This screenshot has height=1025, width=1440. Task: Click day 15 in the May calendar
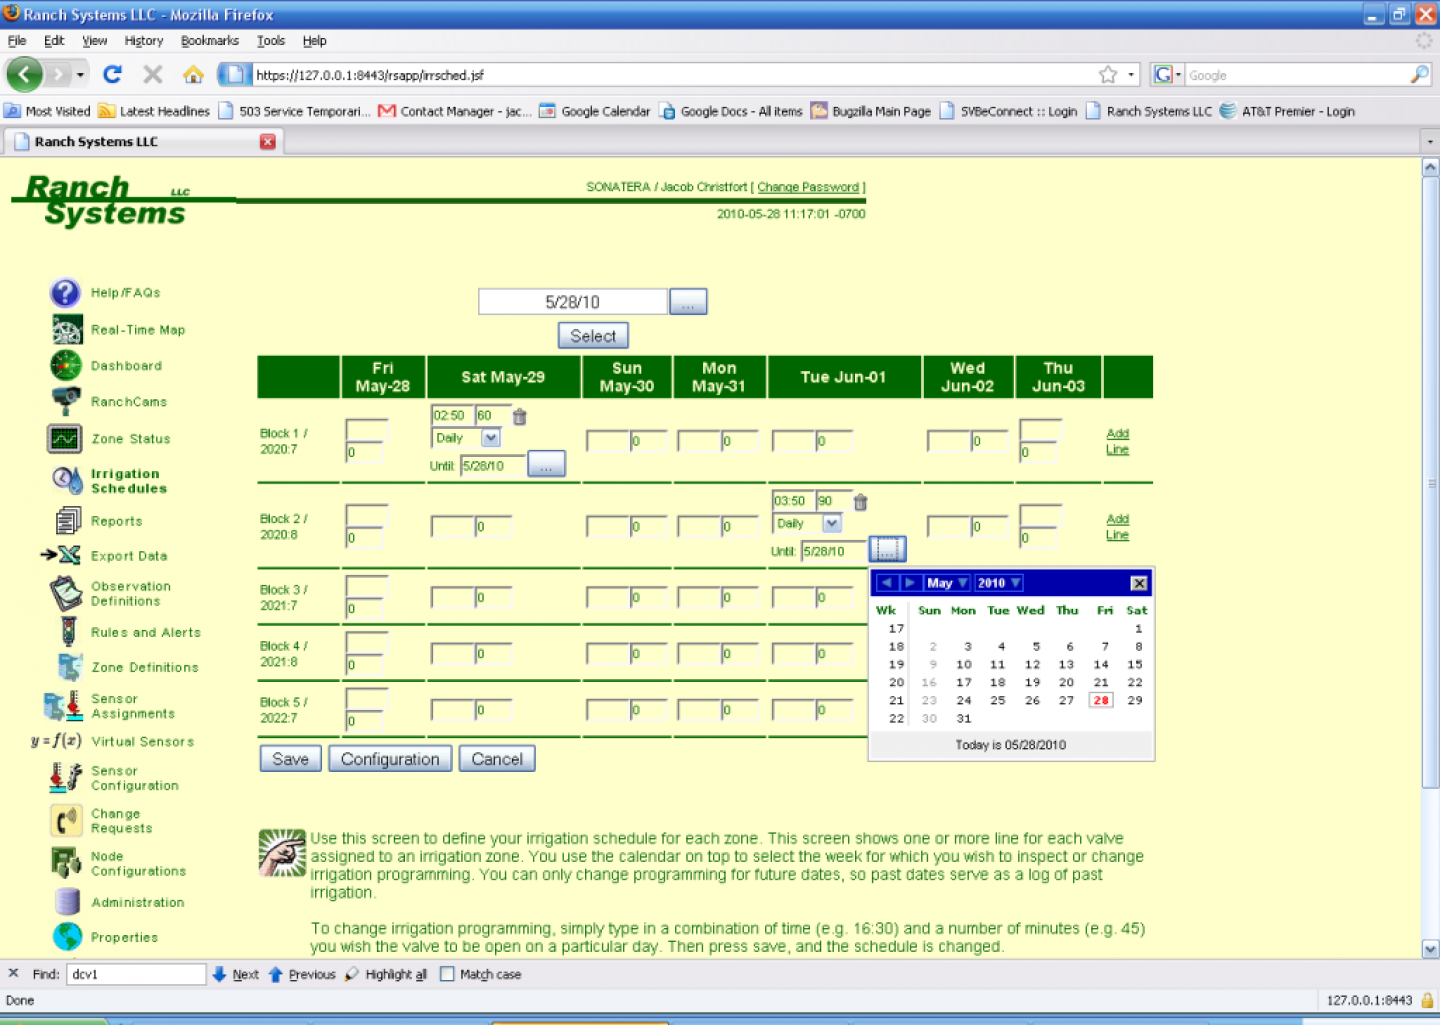pyautogui.click(x=1135, y=664)
